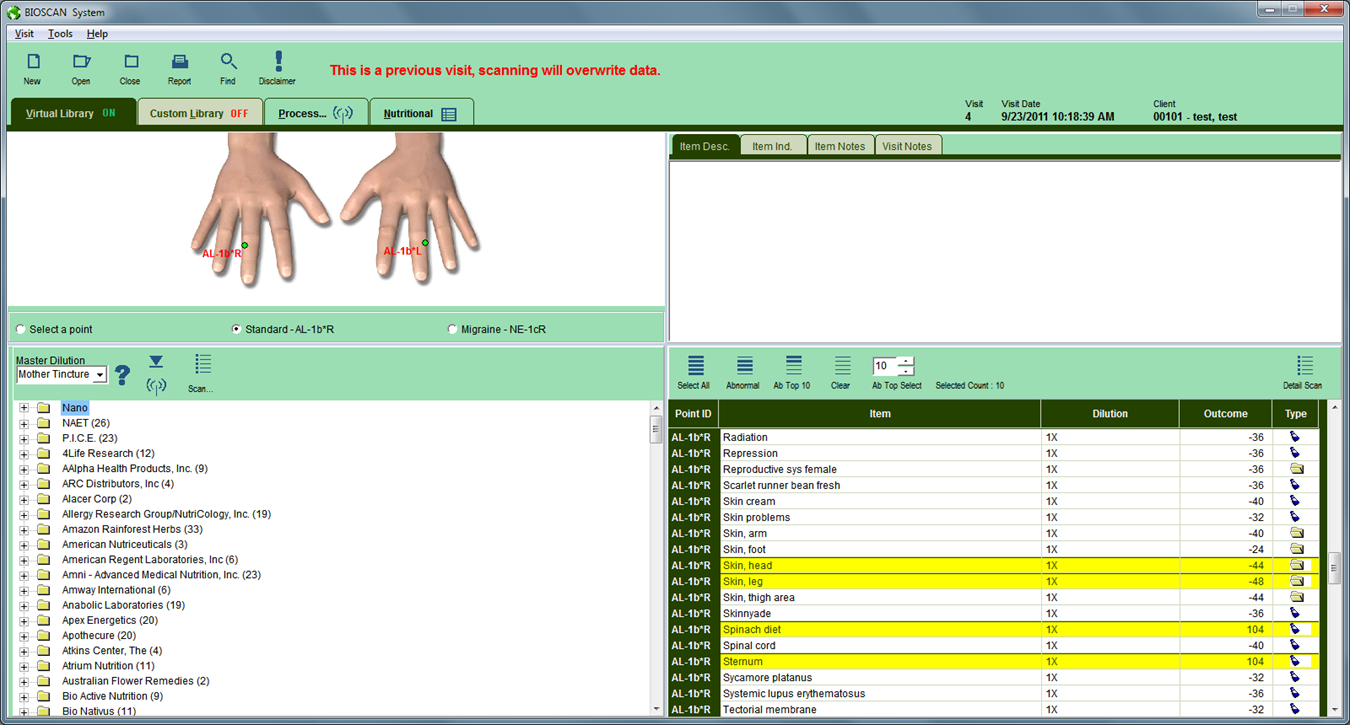The width and height of the screenshot is (1350, 725).
Task: Click the blue question mark help icon
Action: [122, 375]
